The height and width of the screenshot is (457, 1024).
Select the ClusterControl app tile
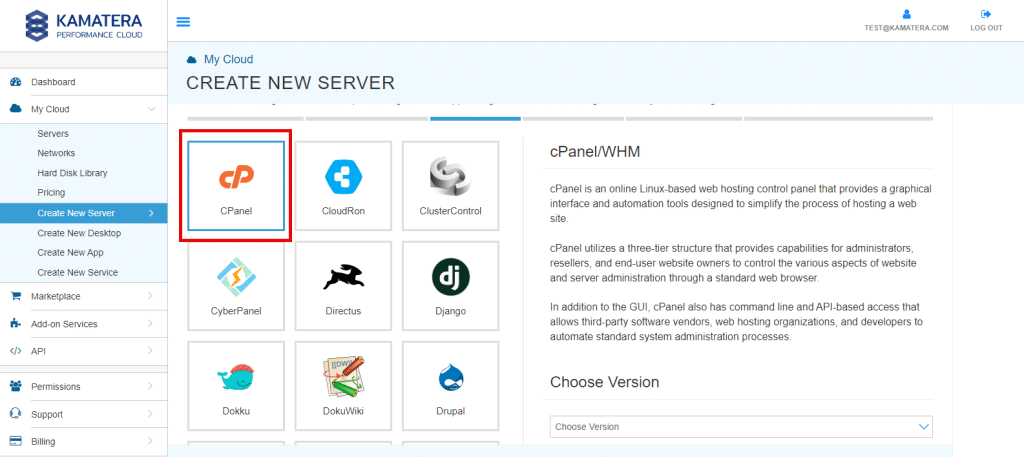(x=450, y=185)
